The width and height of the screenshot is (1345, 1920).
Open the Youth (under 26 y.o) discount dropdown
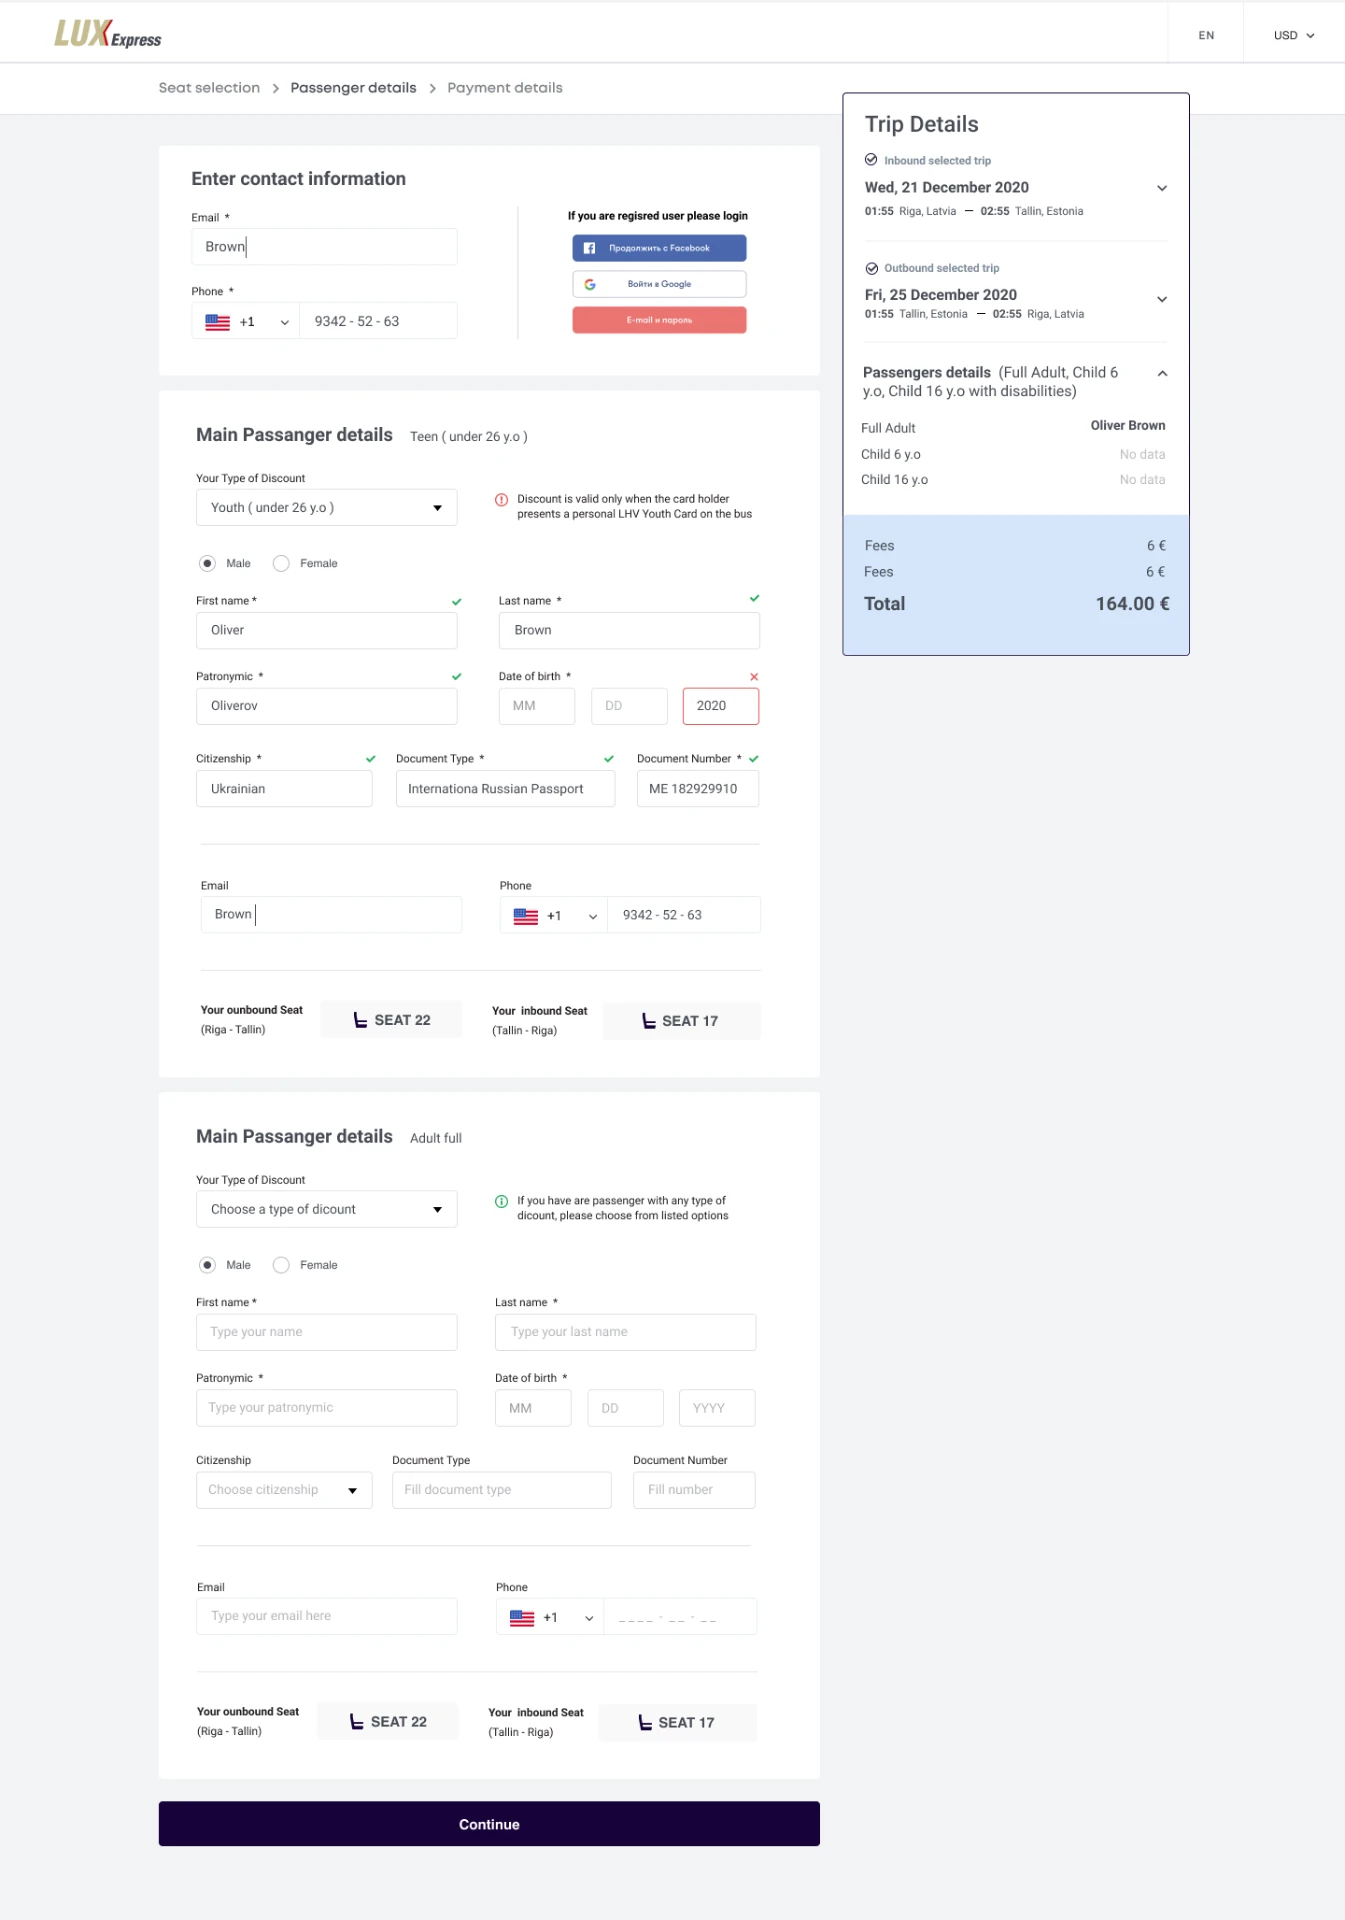tap(327, 508)
